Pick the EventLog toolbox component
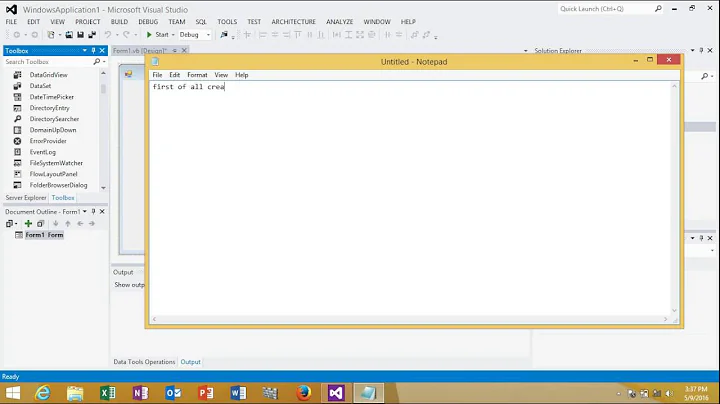The height and width of the screenshot is (404, 720). click(43, 152)
